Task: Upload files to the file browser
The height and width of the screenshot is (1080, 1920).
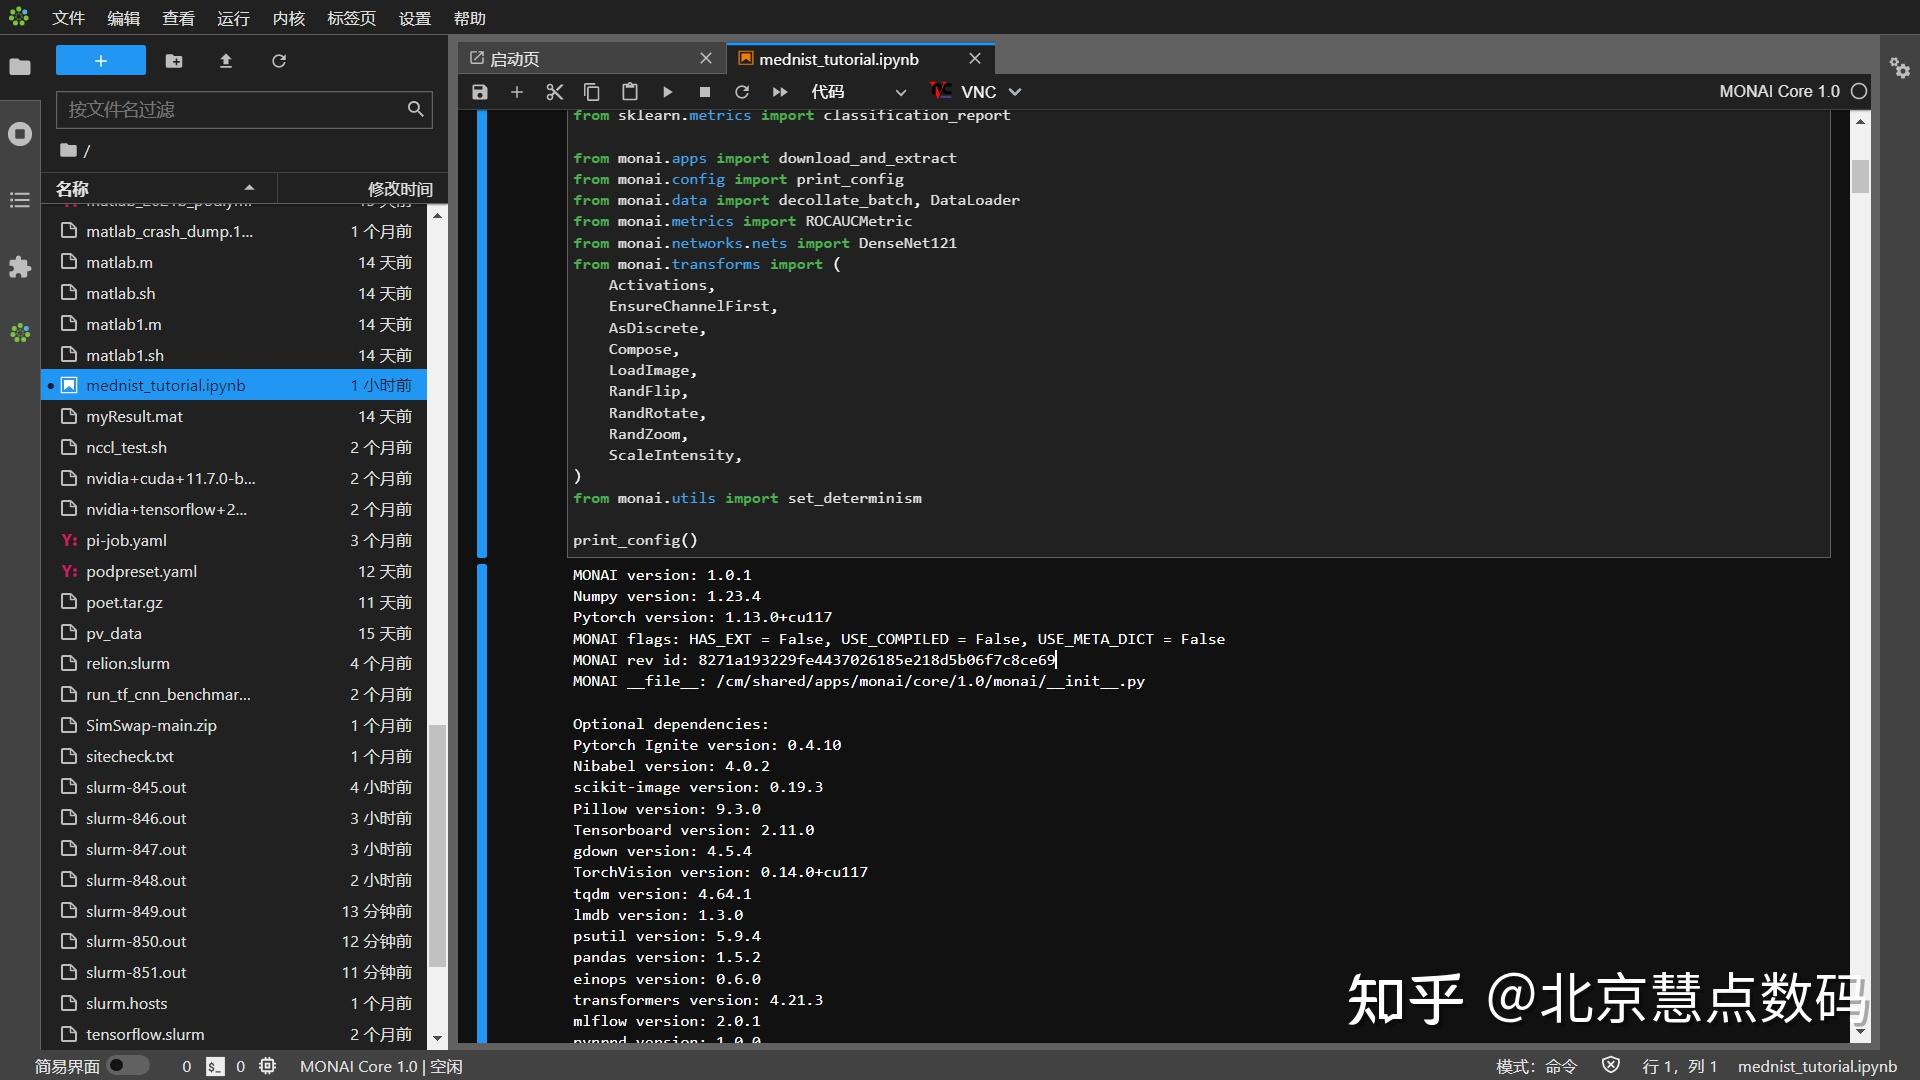Action: pos(225,60)
